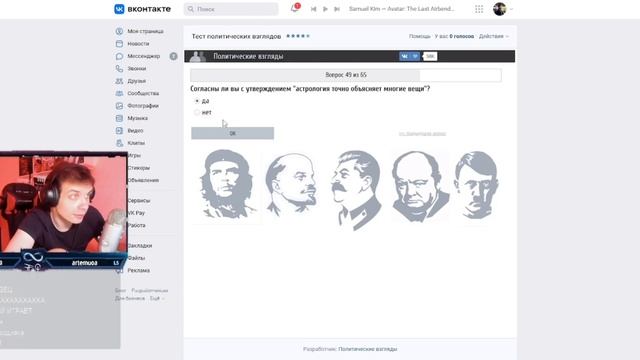
Task: Click the webcam overlay of the streamer
Action: click(x=64, y=203)
